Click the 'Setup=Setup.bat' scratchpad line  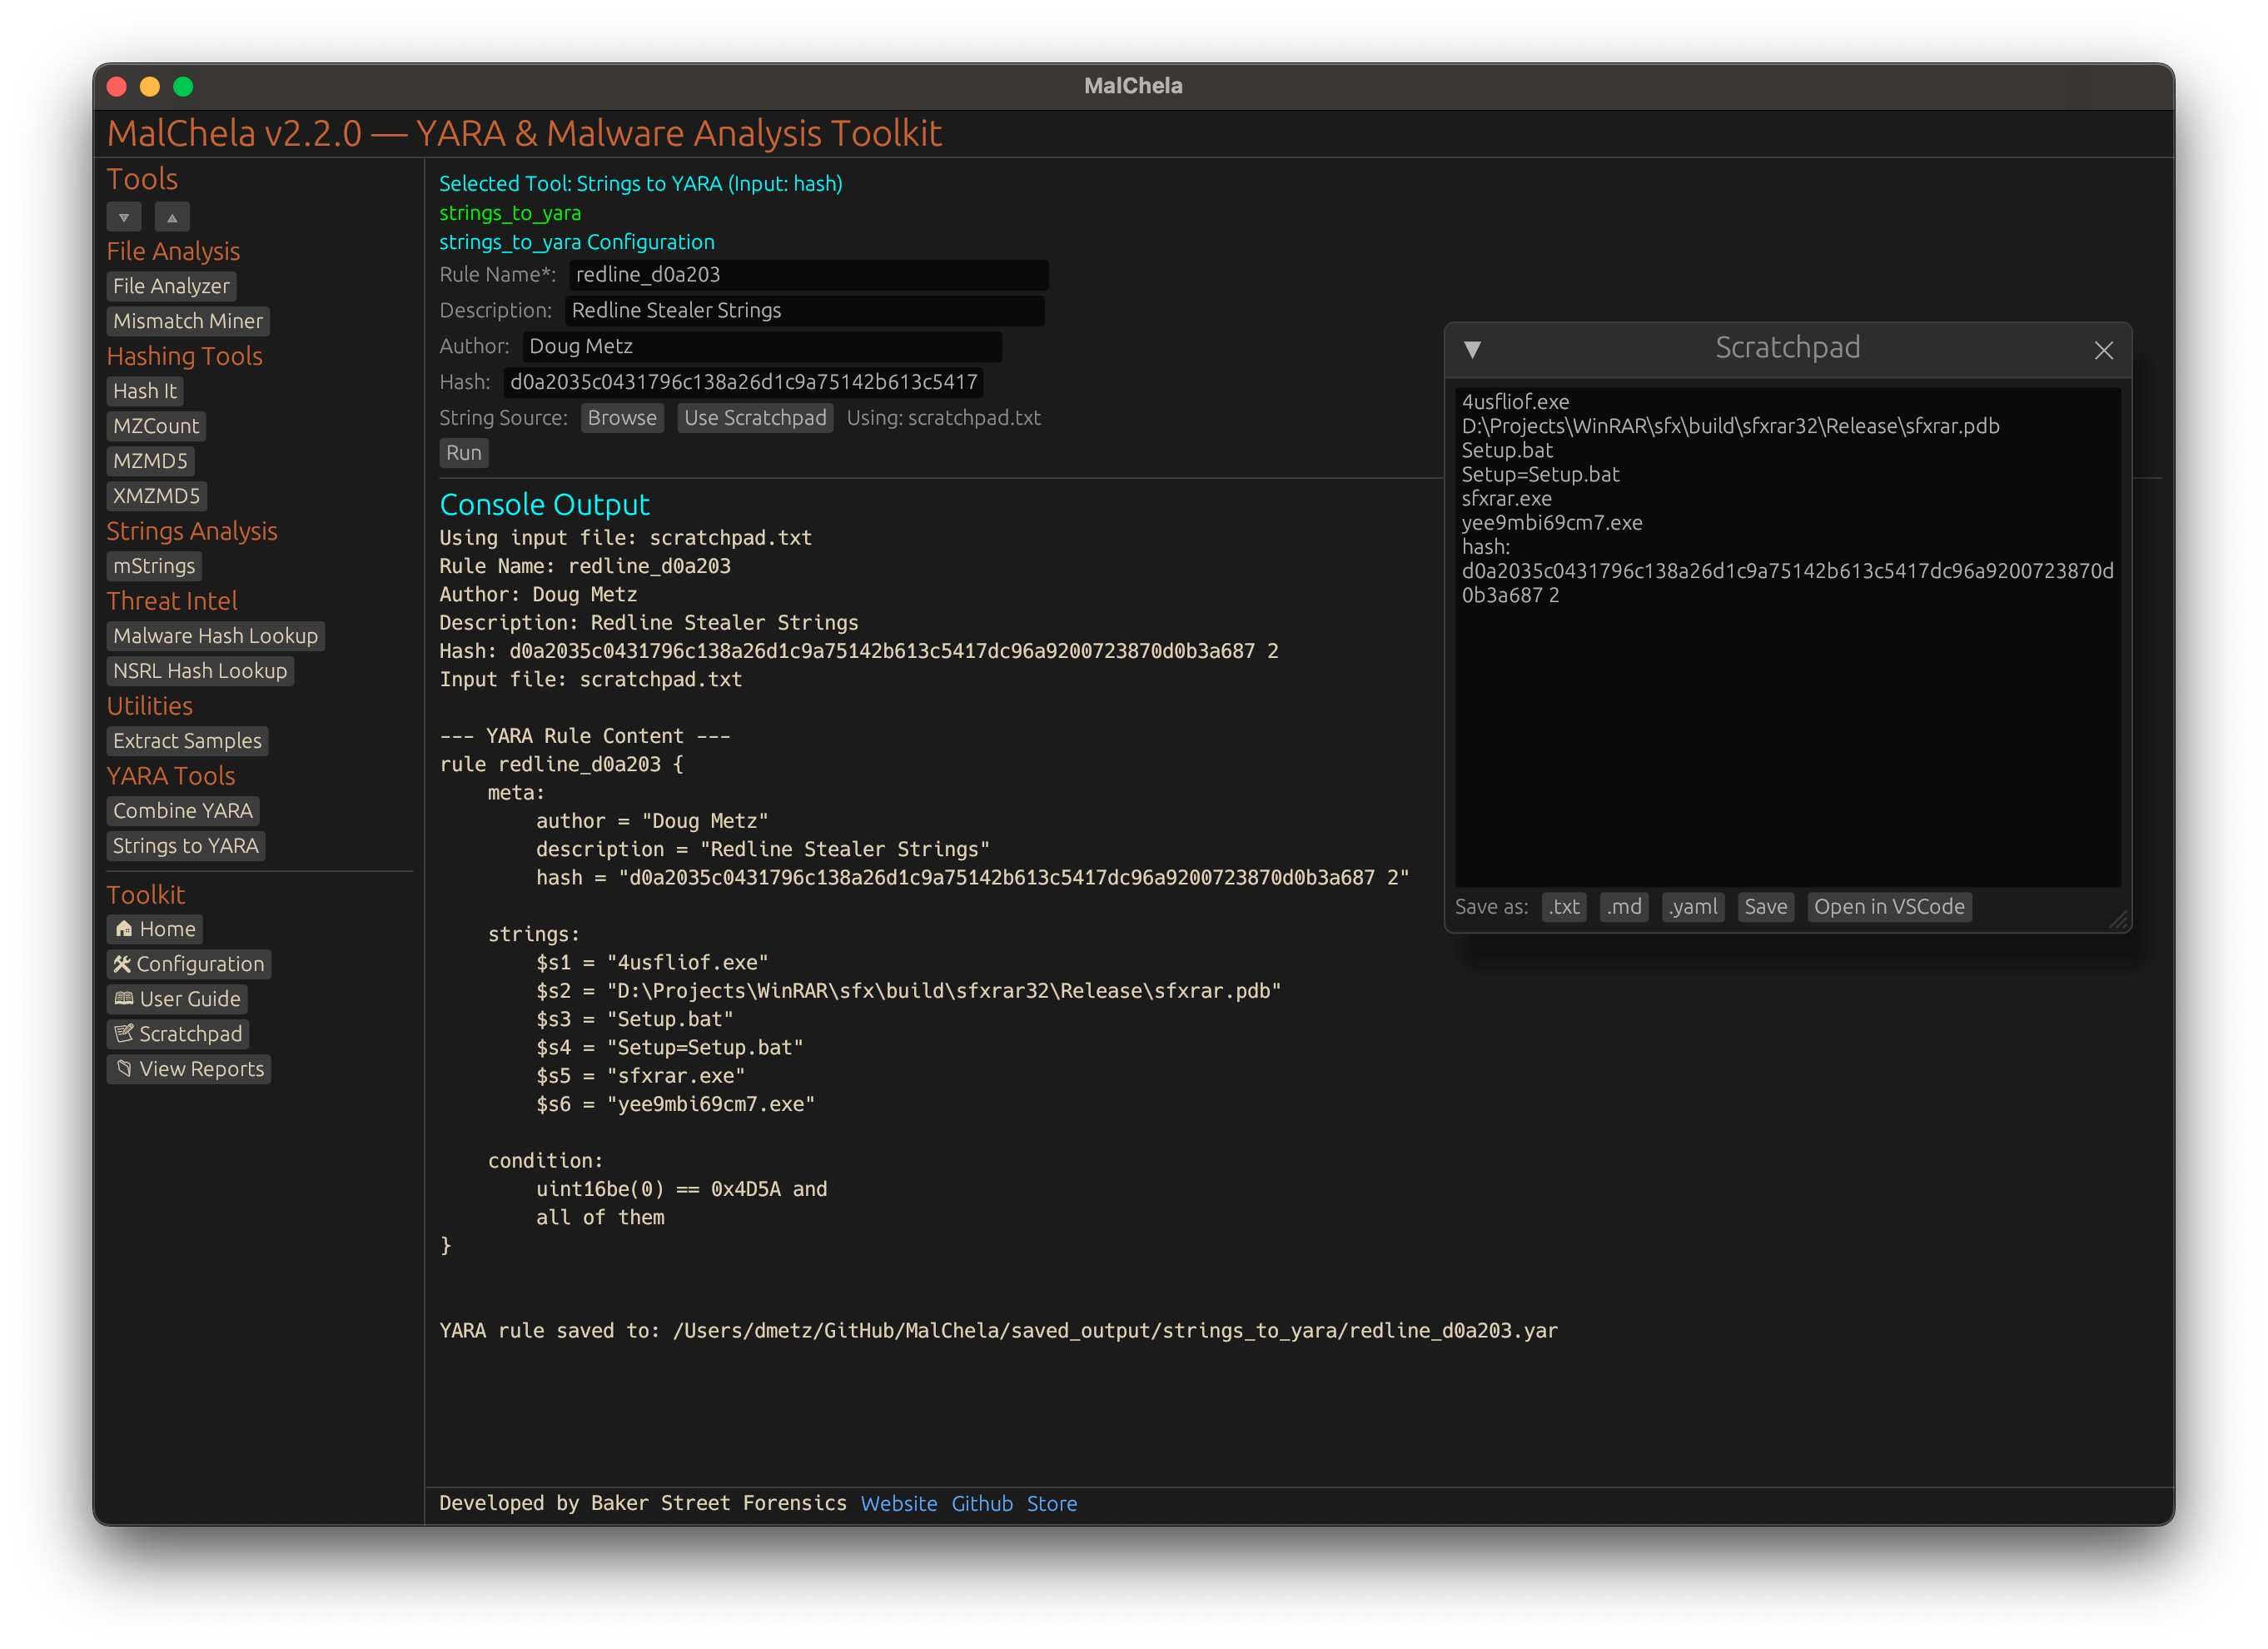pyautogui.click(x=1540, y=475)
